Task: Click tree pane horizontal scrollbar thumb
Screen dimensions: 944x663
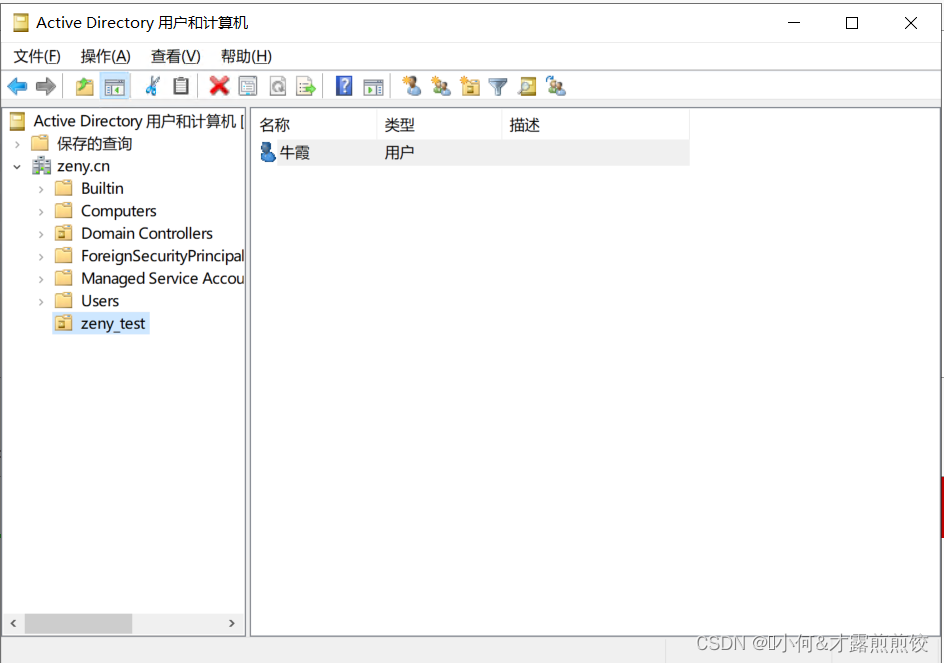Action: coord(78,623)
